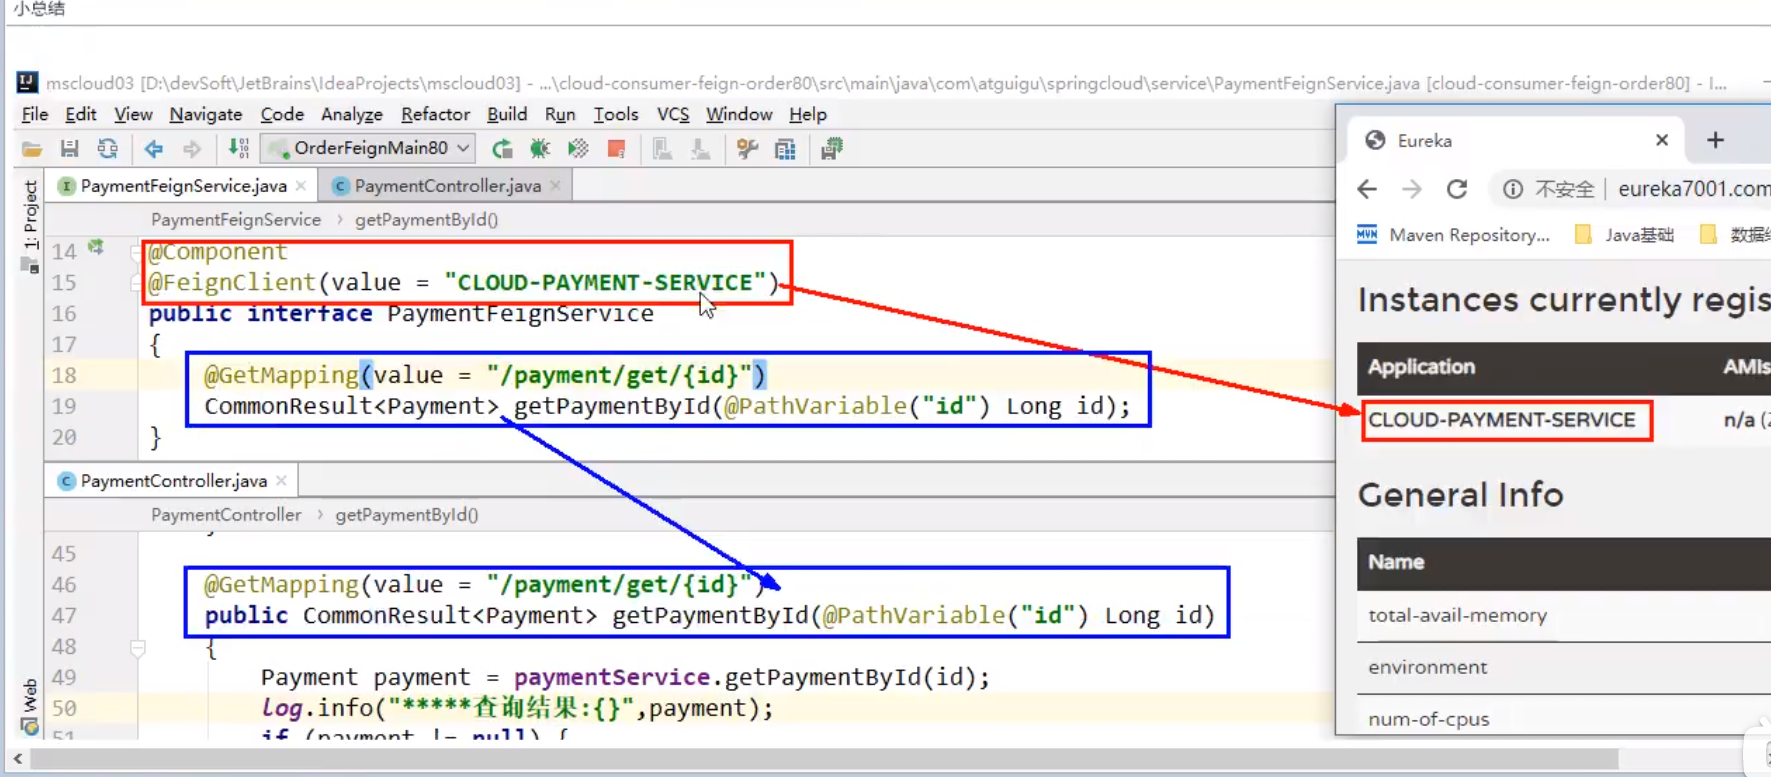Click the Open folder toolbar icon
The height and width of the screenshot is (777, 1771).
[32, 149]
